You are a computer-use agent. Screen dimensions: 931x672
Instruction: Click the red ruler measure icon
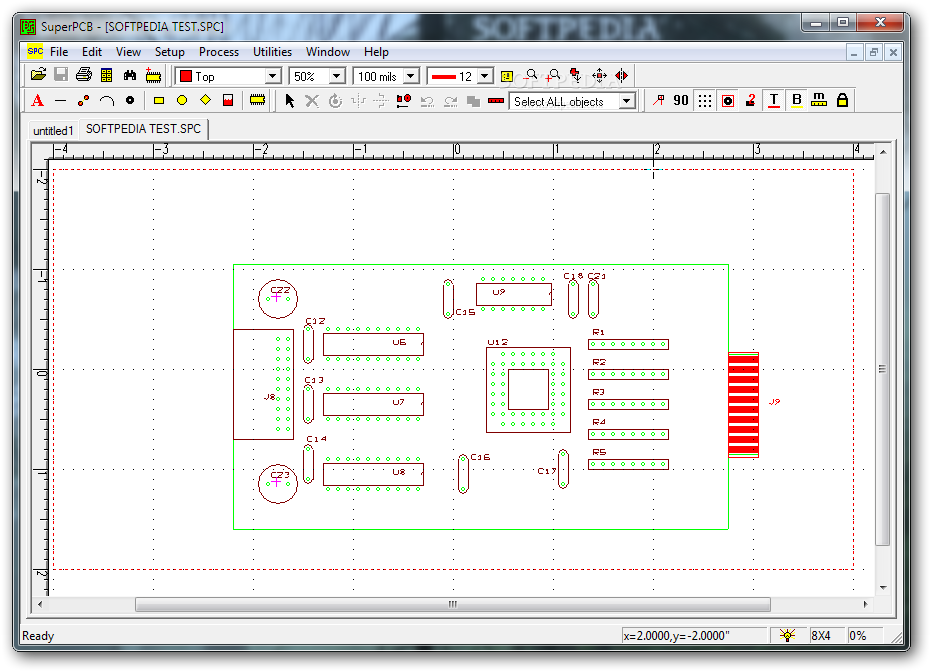496,101
